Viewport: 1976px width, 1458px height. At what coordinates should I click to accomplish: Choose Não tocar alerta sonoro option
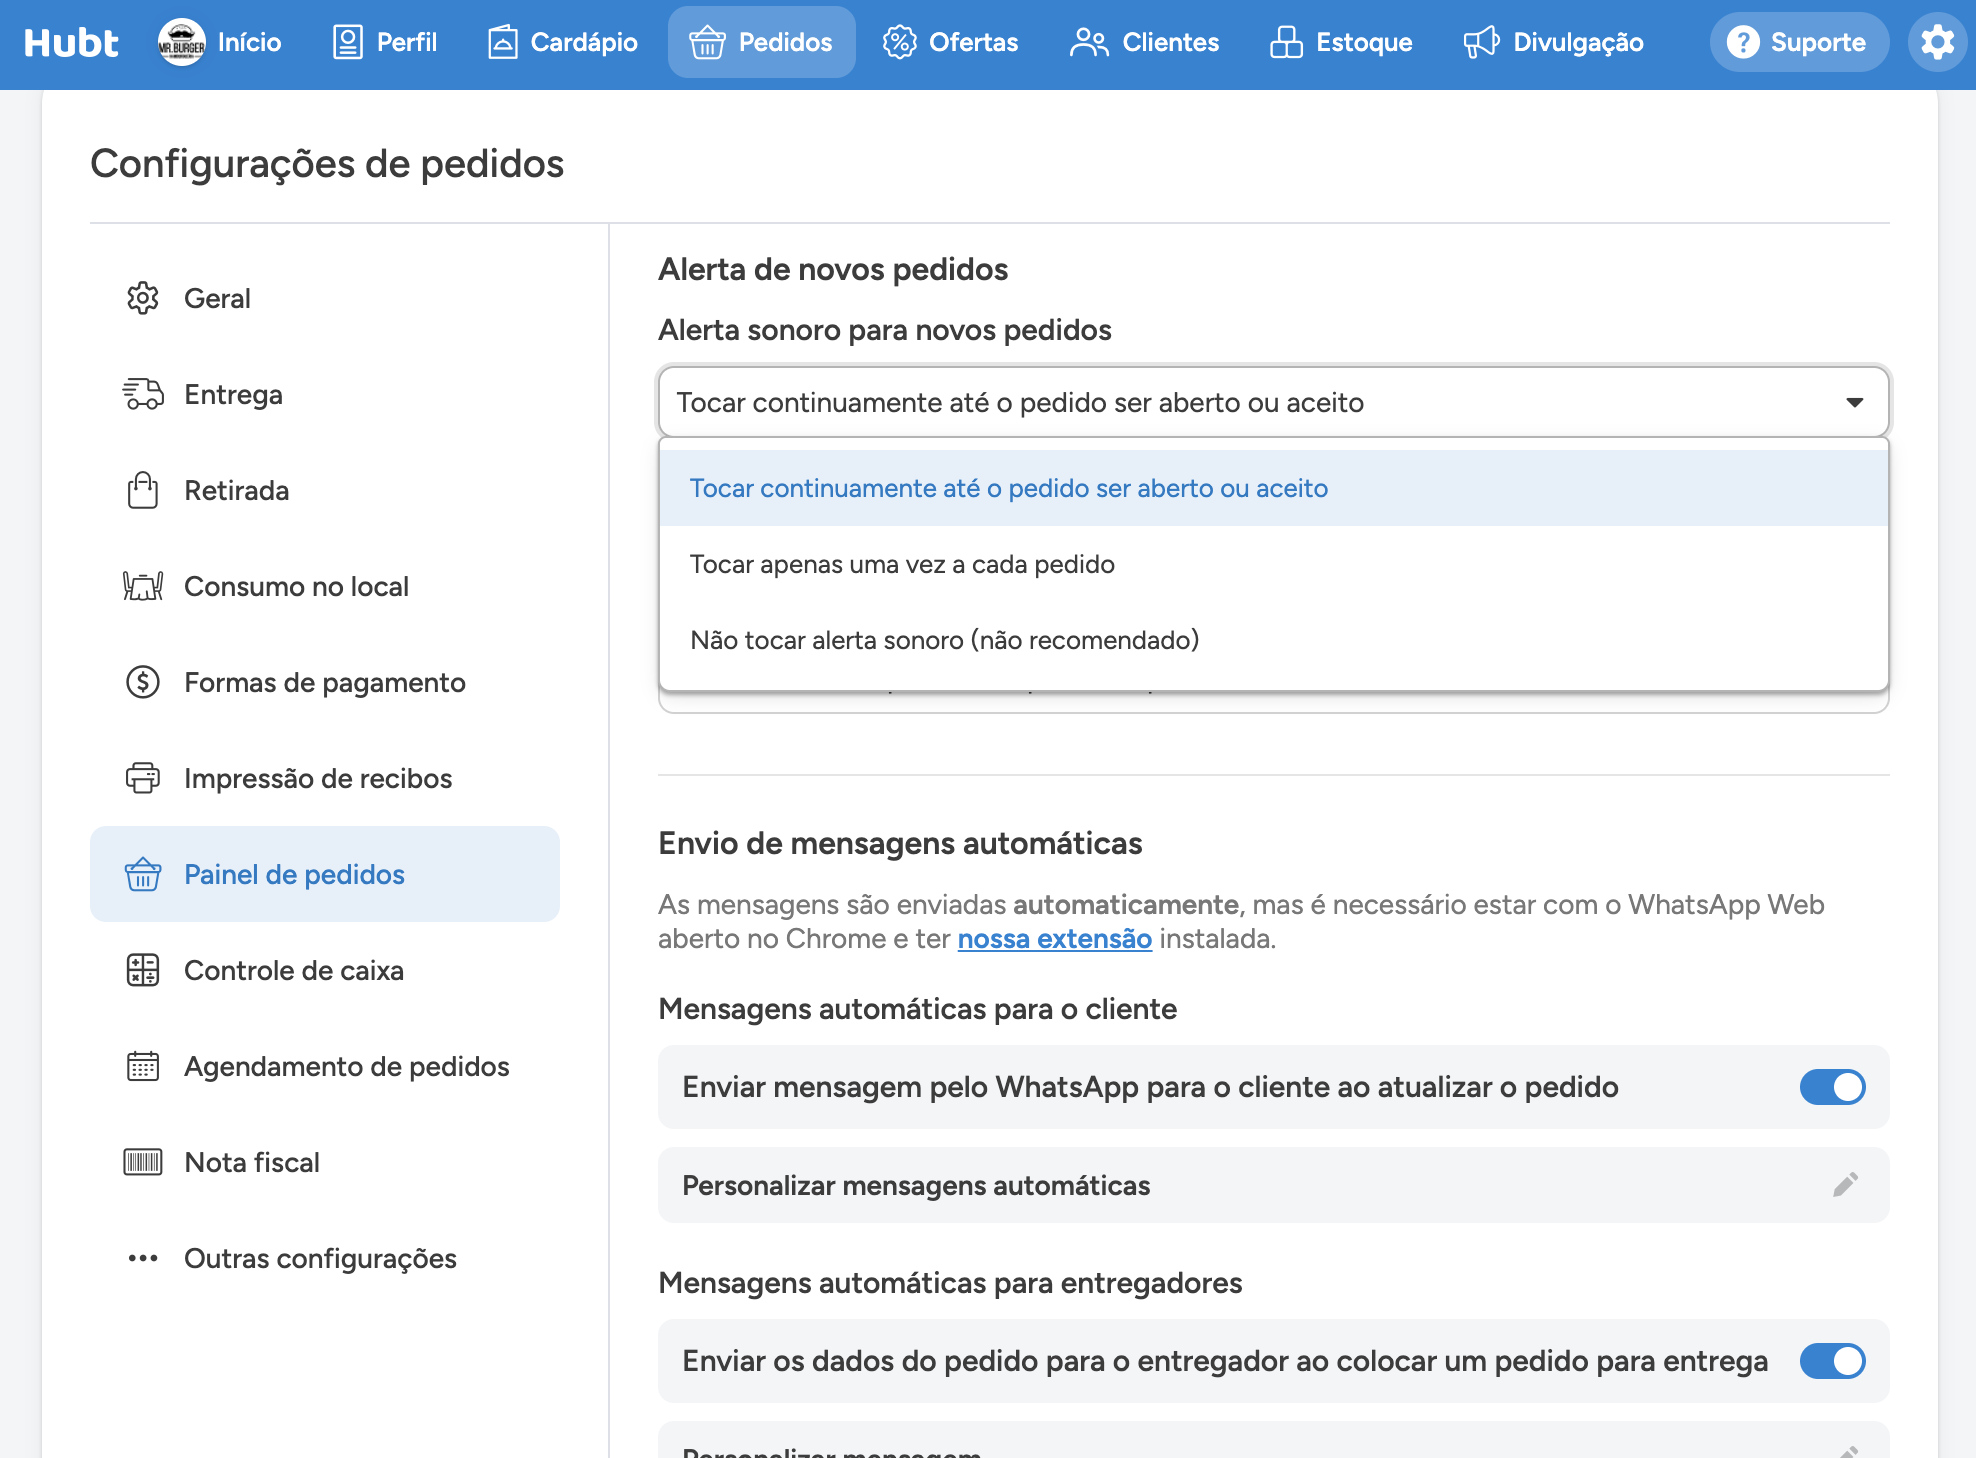pyautogui.click(x=1273, y=640)
